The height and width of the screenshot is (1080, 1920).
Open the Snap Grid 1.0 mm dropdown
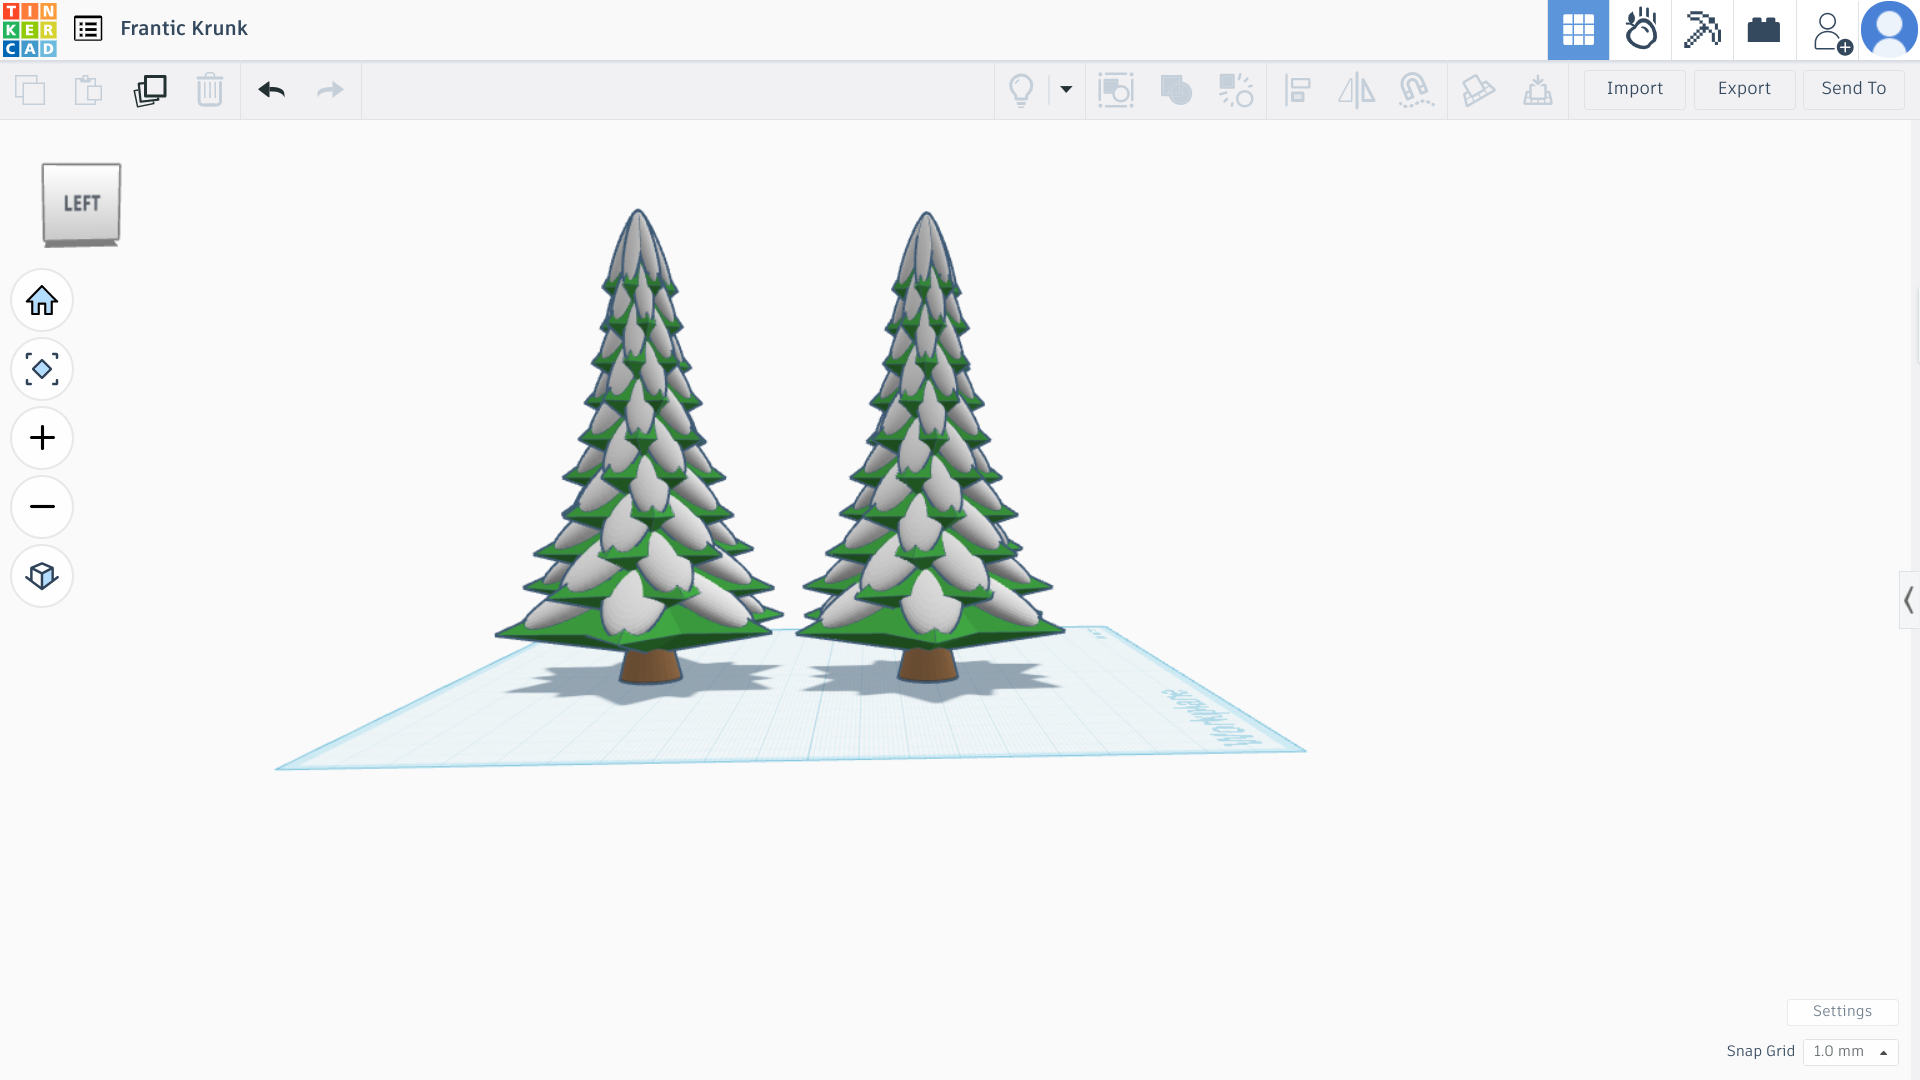click(1850, 1051)
